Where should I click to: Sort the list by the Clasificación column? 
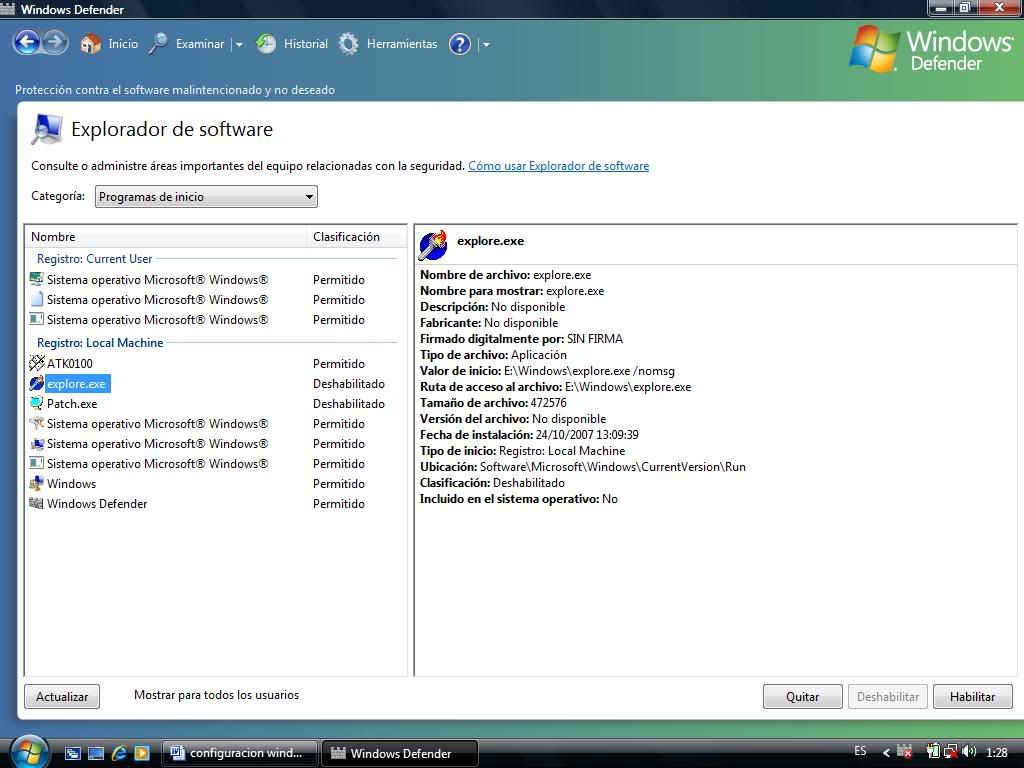(x=357, y=237)
